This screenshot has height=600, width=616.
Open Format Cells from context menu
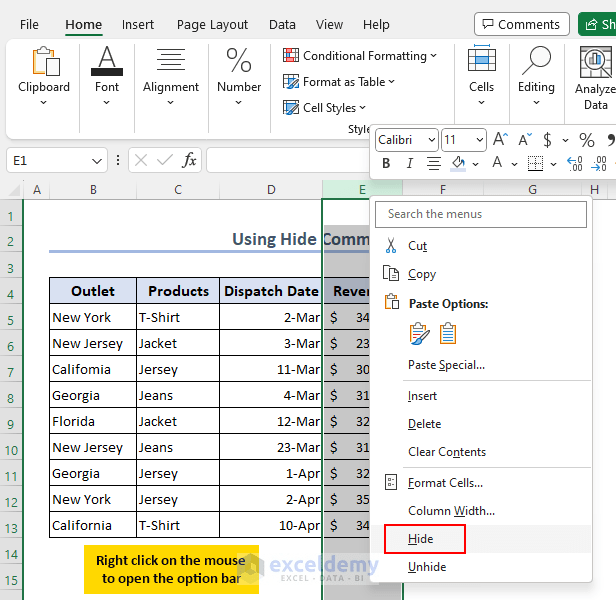481,483
